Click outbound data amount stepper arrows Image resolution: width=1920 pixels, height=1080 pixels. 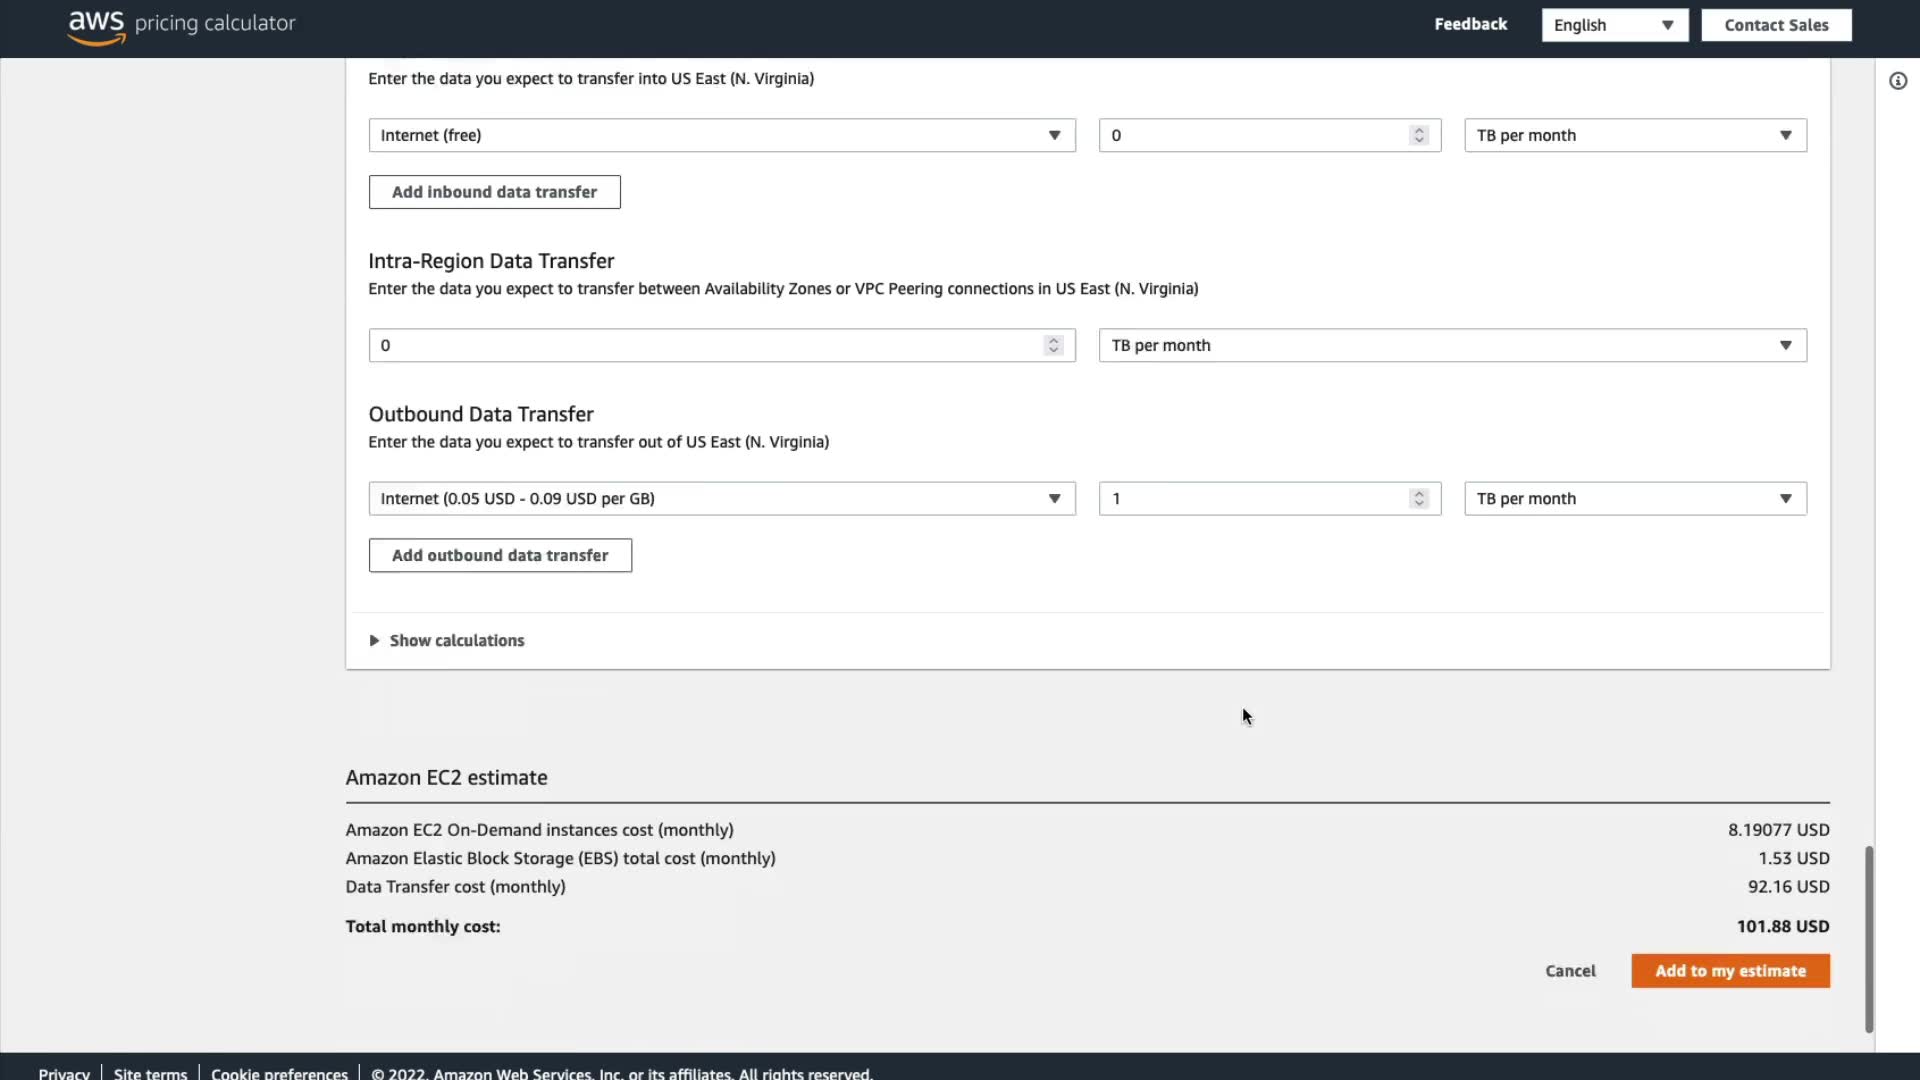(1418, 498)
